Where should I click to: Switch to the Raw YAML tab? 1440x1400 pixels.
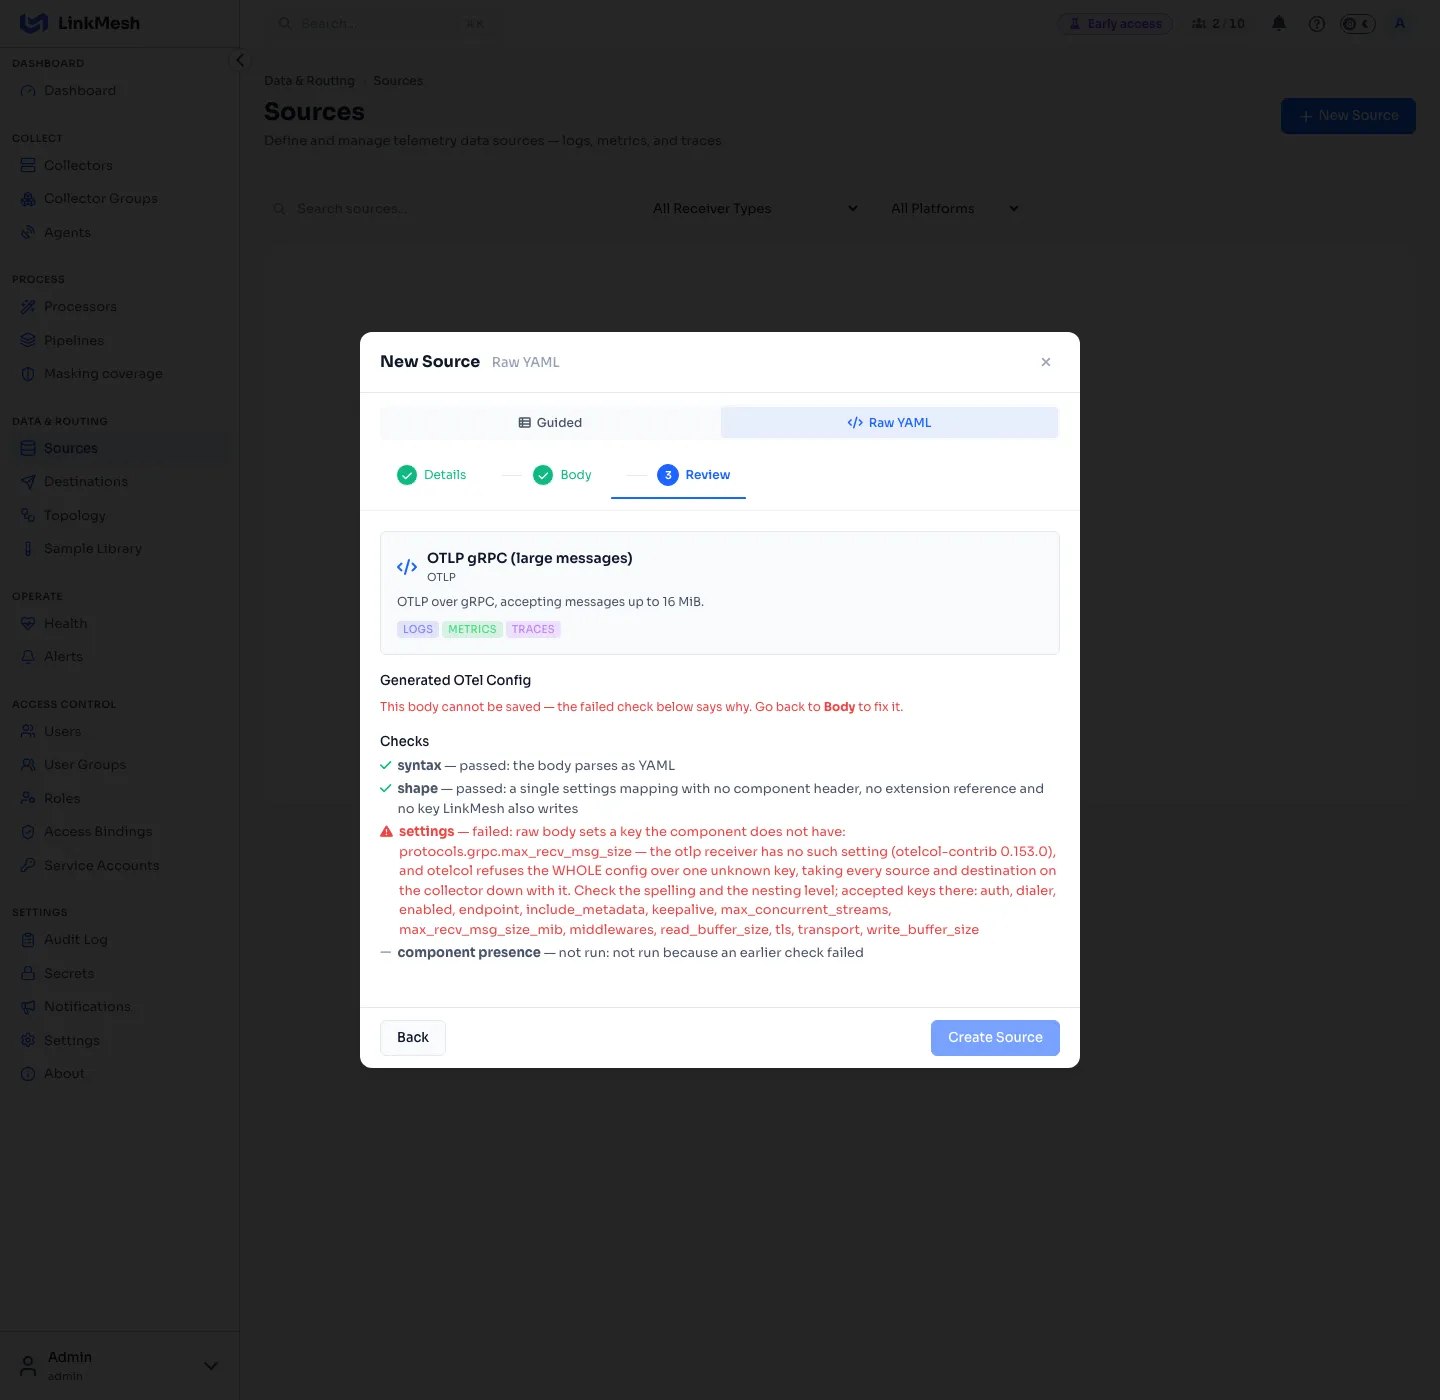(x=889, y=423)
